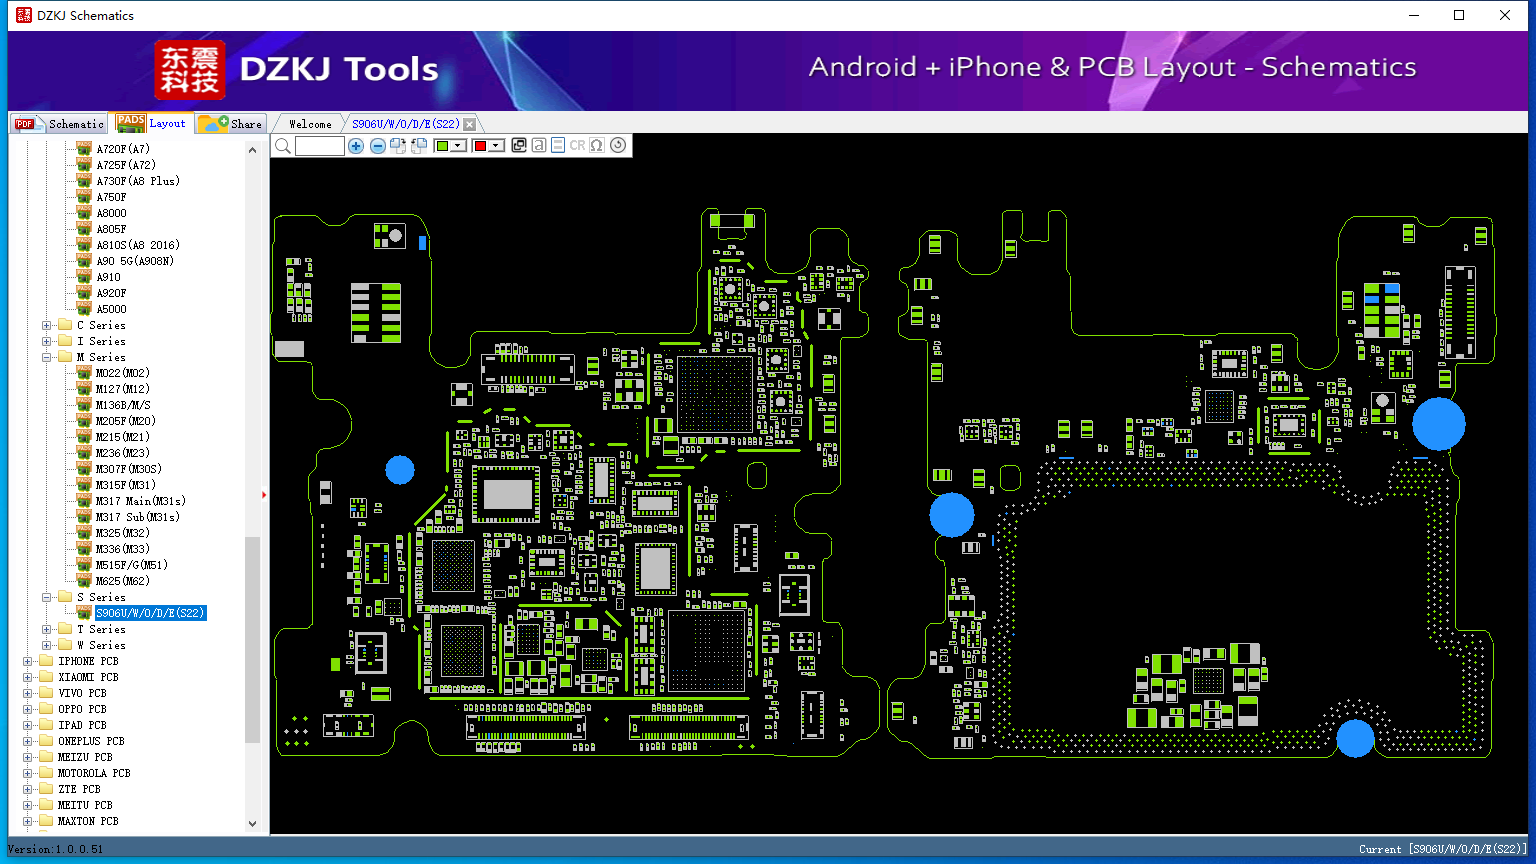Click the magnifier search icon in the toolbar

pos(283,146)
